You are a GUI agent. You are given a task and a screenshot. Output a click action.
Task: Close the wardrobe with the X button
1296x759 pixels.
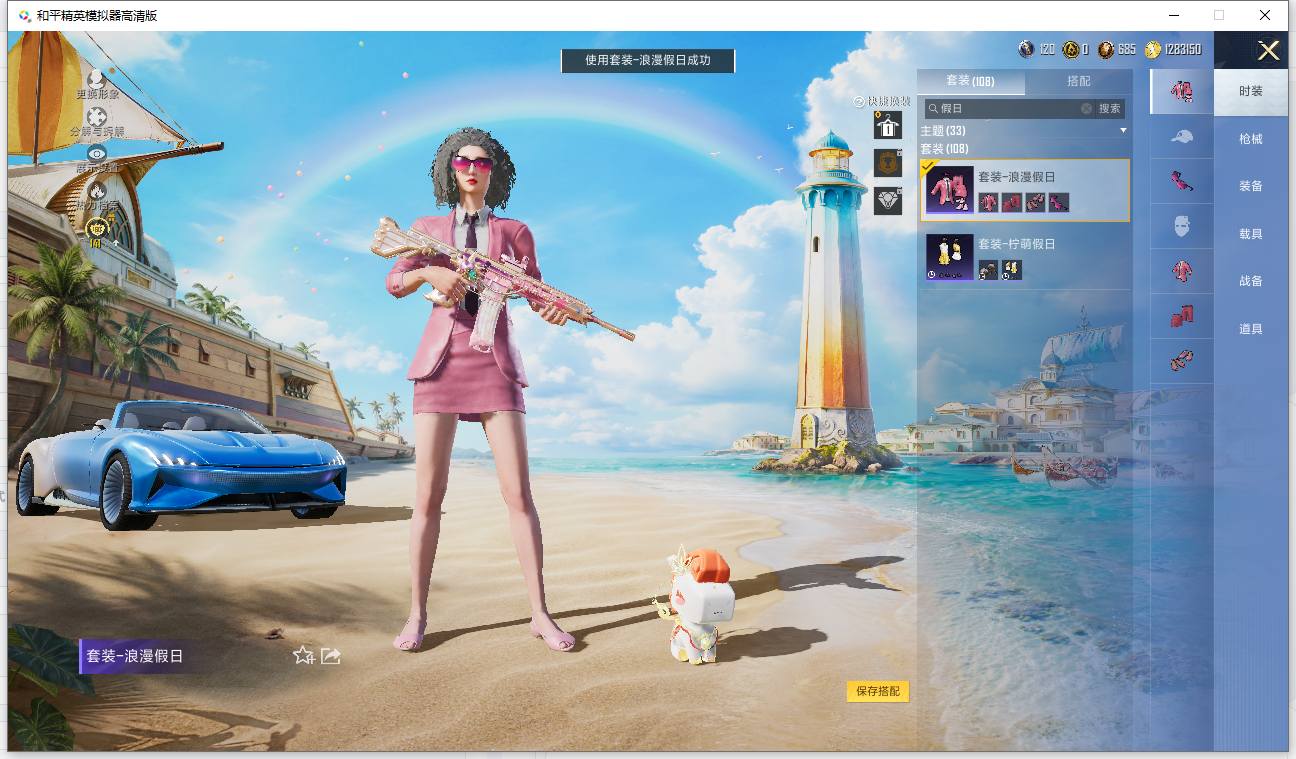[x=1268, y=51]
